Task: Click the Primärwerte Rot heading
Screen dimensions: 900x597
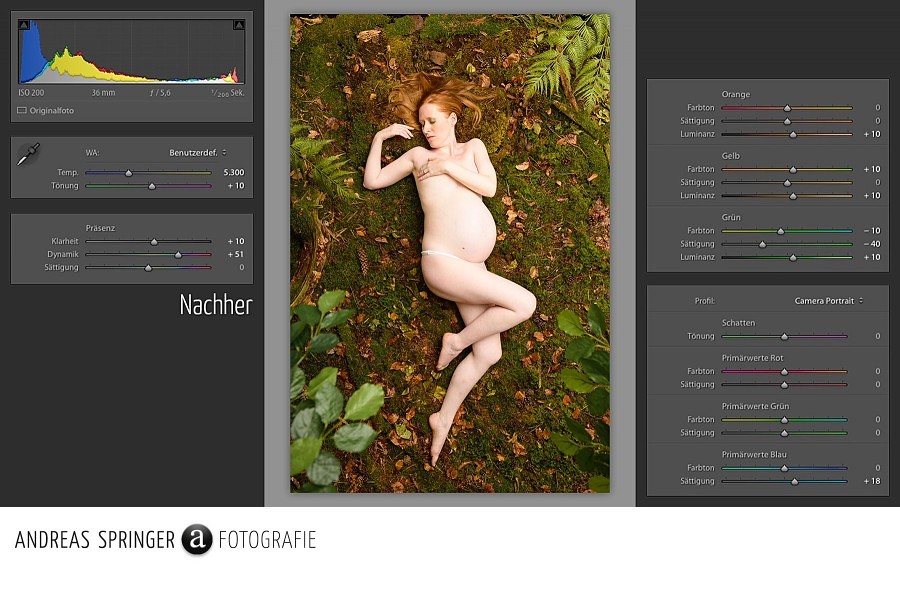Action: (x=752, y=358)
